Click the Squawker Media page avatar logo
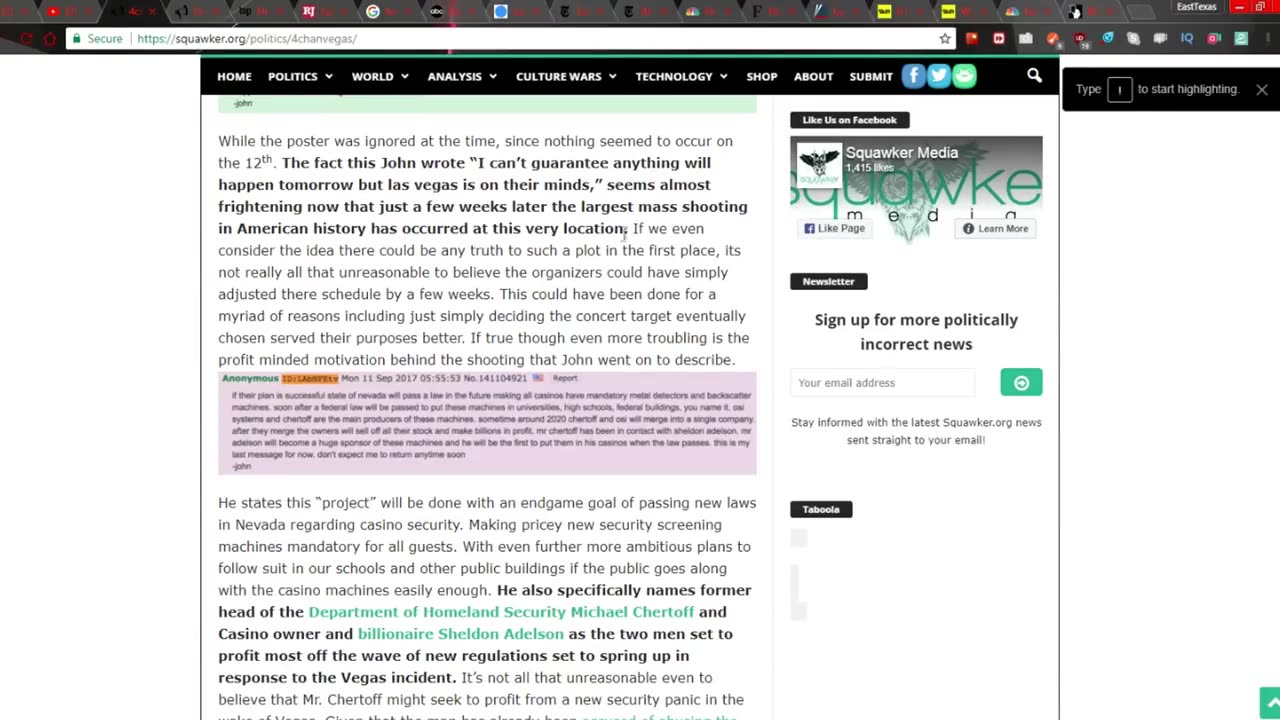1280x720 pixels. [819, 164]
